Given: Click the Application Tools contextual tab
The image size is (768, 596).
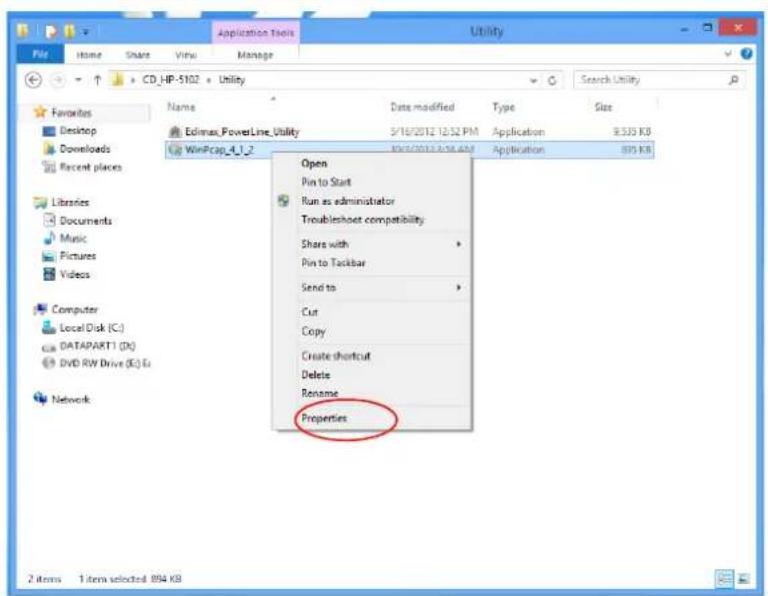Looking at the screenshot, I should [256, 33].
